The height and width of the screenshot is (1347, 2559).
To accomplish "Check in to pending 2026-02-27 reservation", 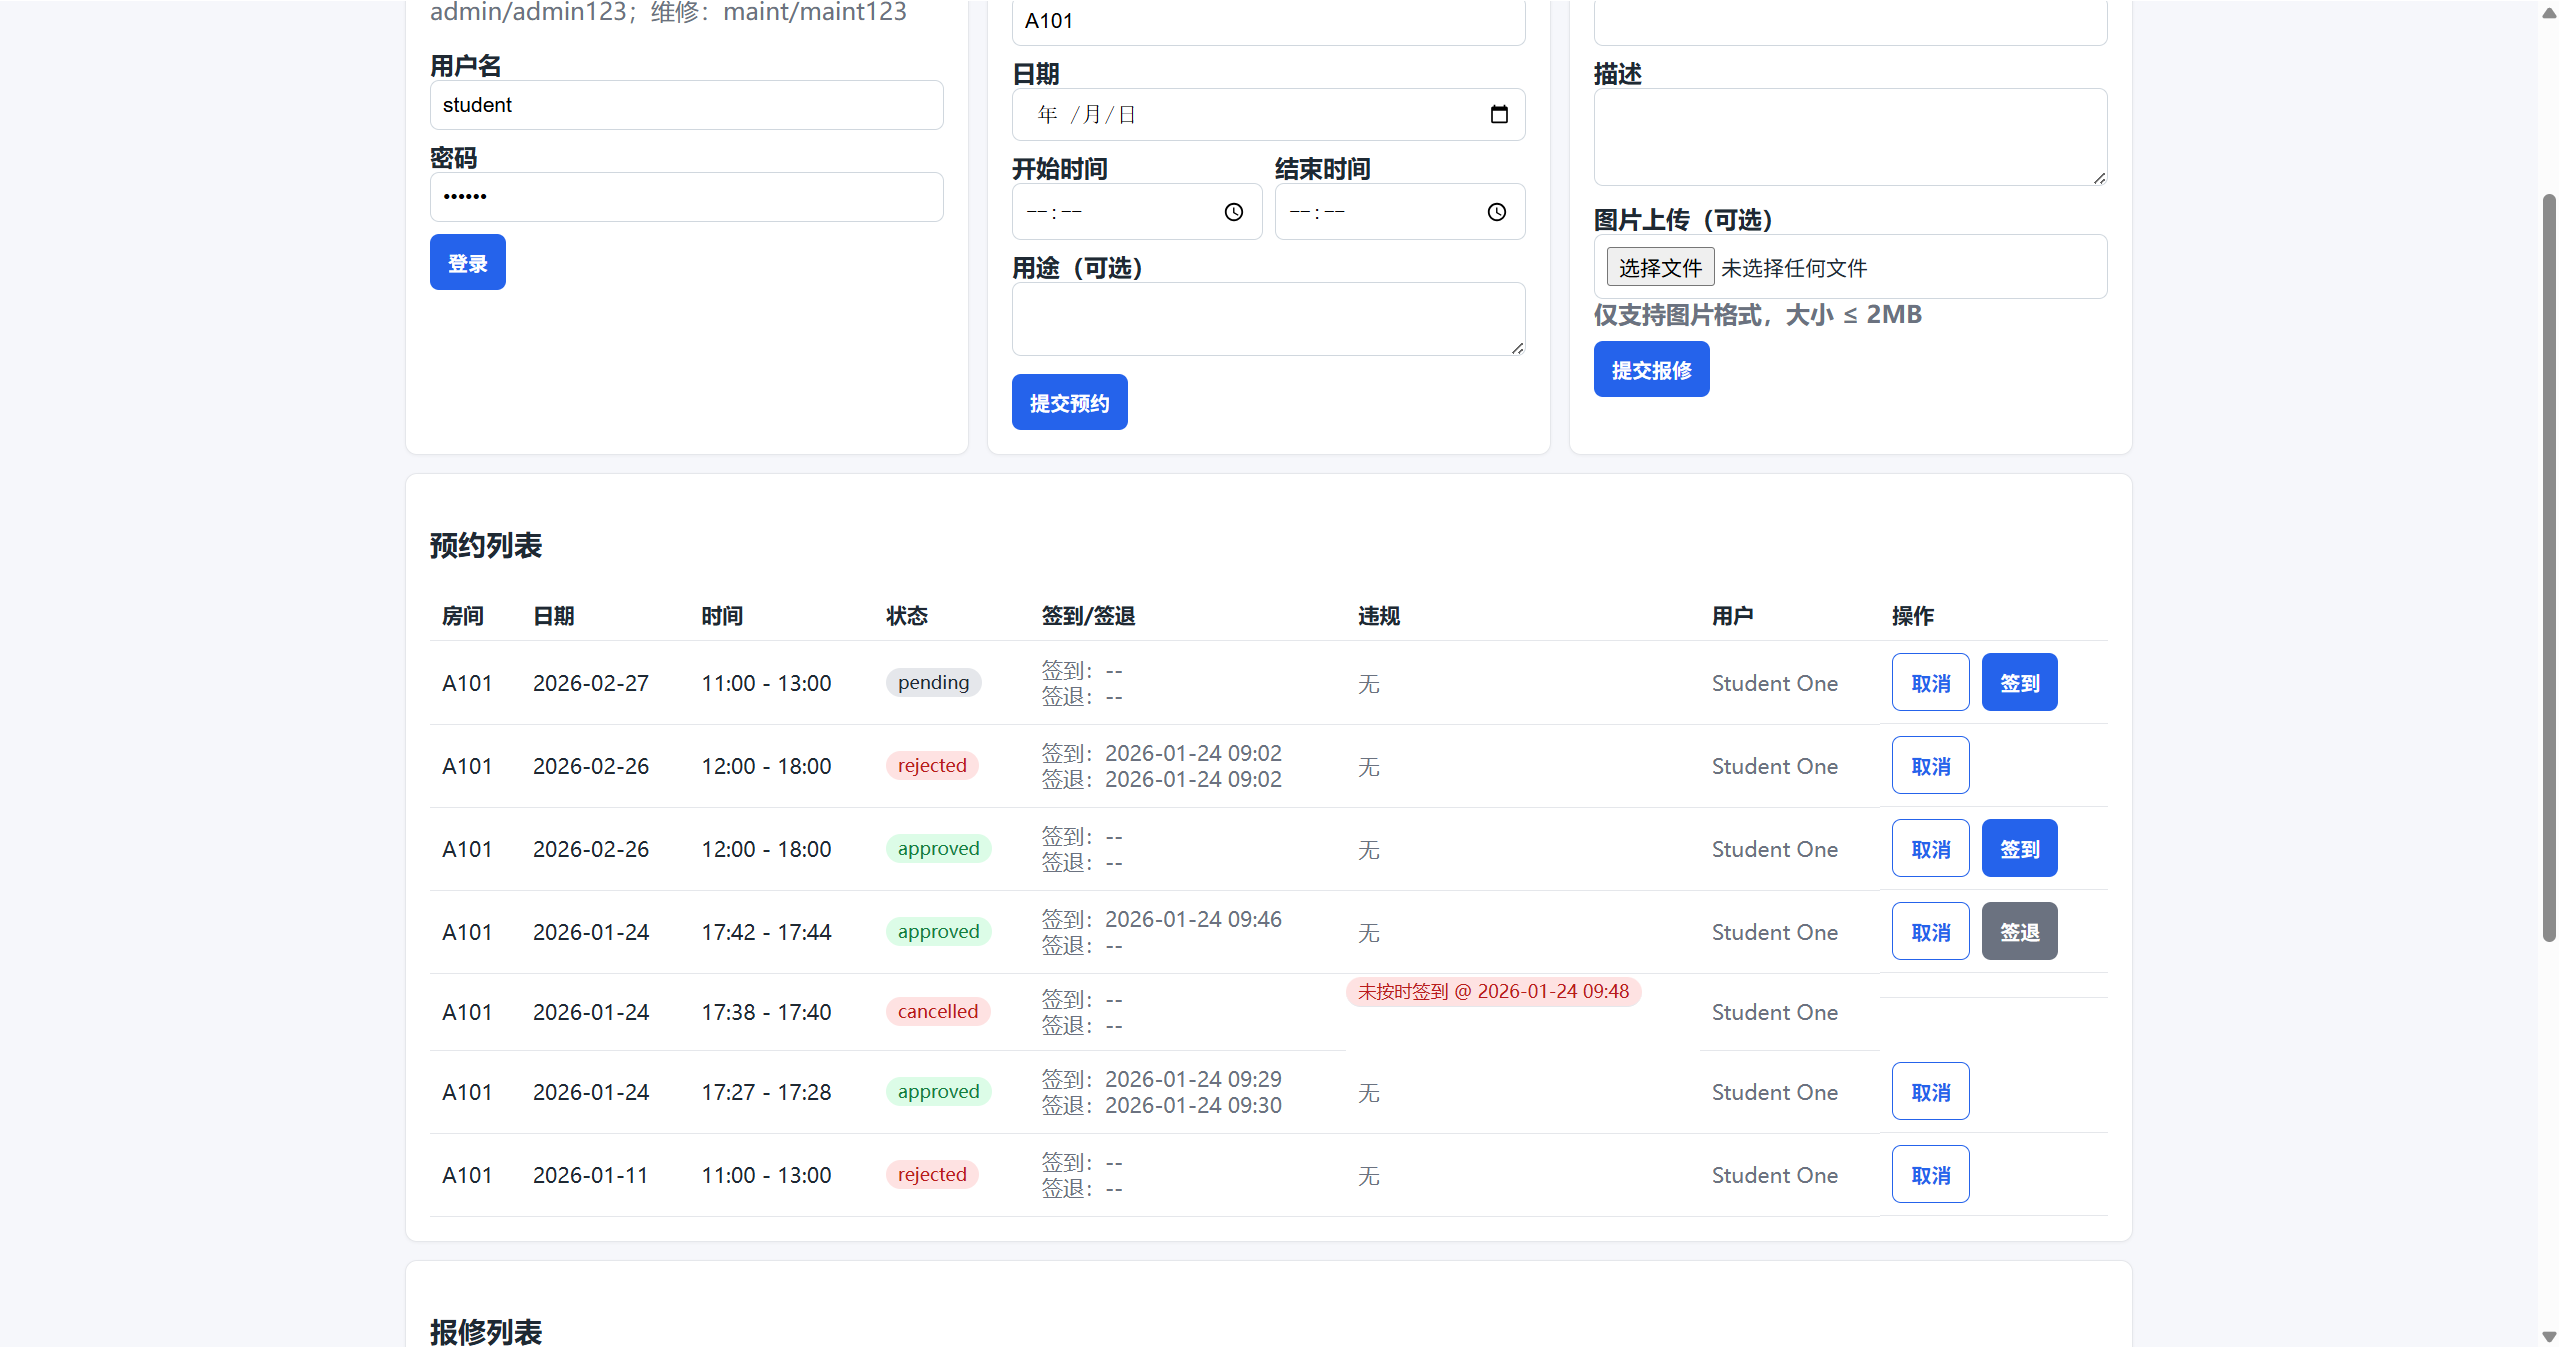I will tap(2018, 683).
